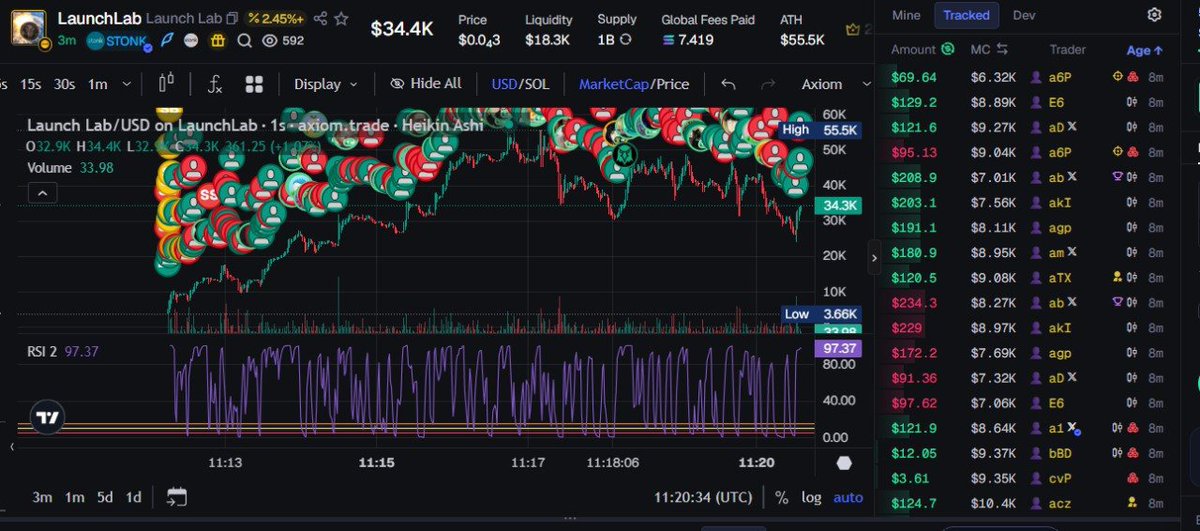
Task: Swap the MC column with arrows icon
Action: (1002, 49)
